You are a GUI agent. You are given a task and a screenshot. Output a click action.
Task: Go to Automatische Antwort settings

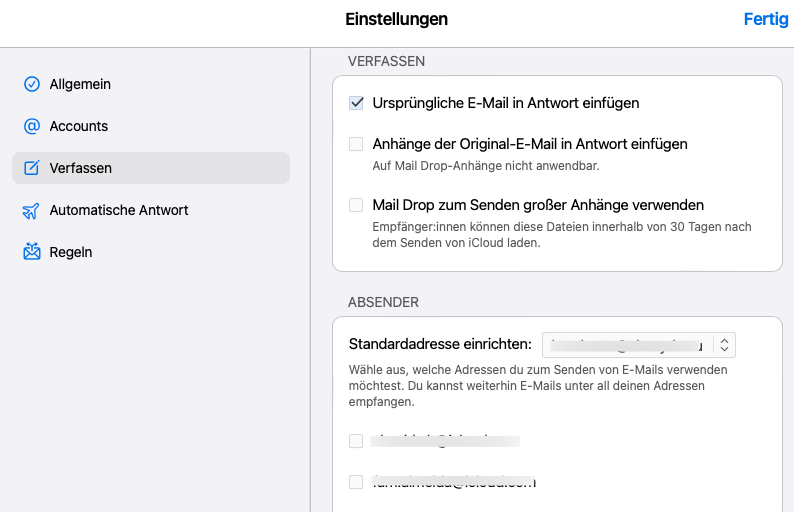click(x=119, y=211)
